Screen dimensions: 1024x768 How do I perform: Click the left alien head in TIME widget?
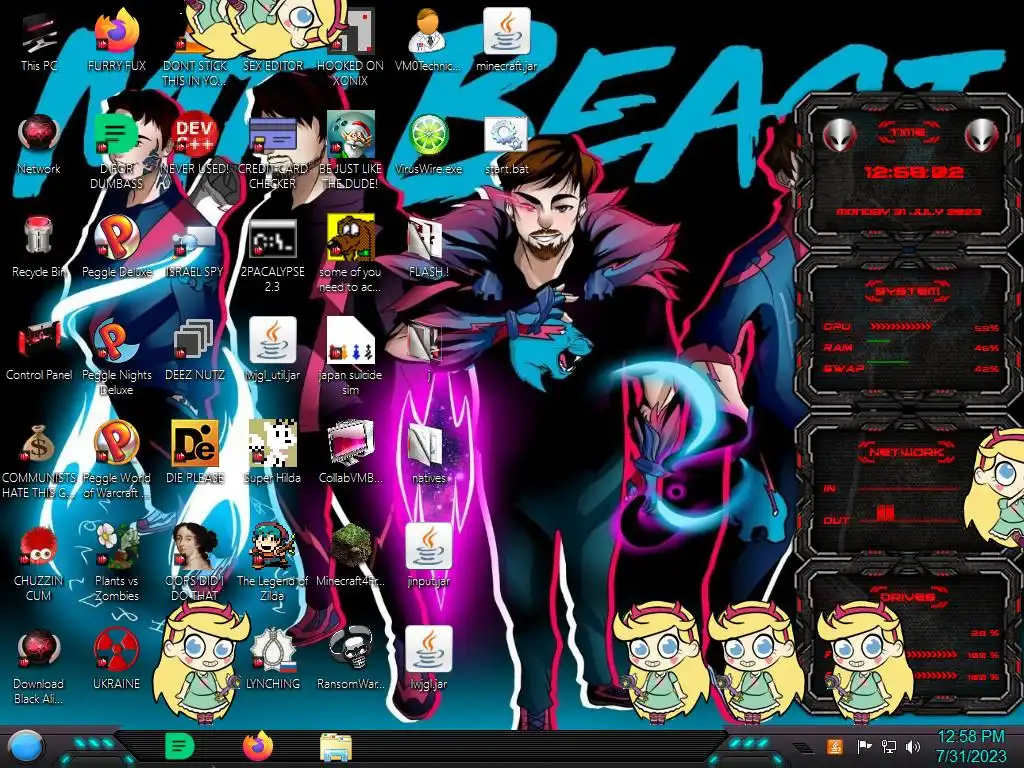840,135
